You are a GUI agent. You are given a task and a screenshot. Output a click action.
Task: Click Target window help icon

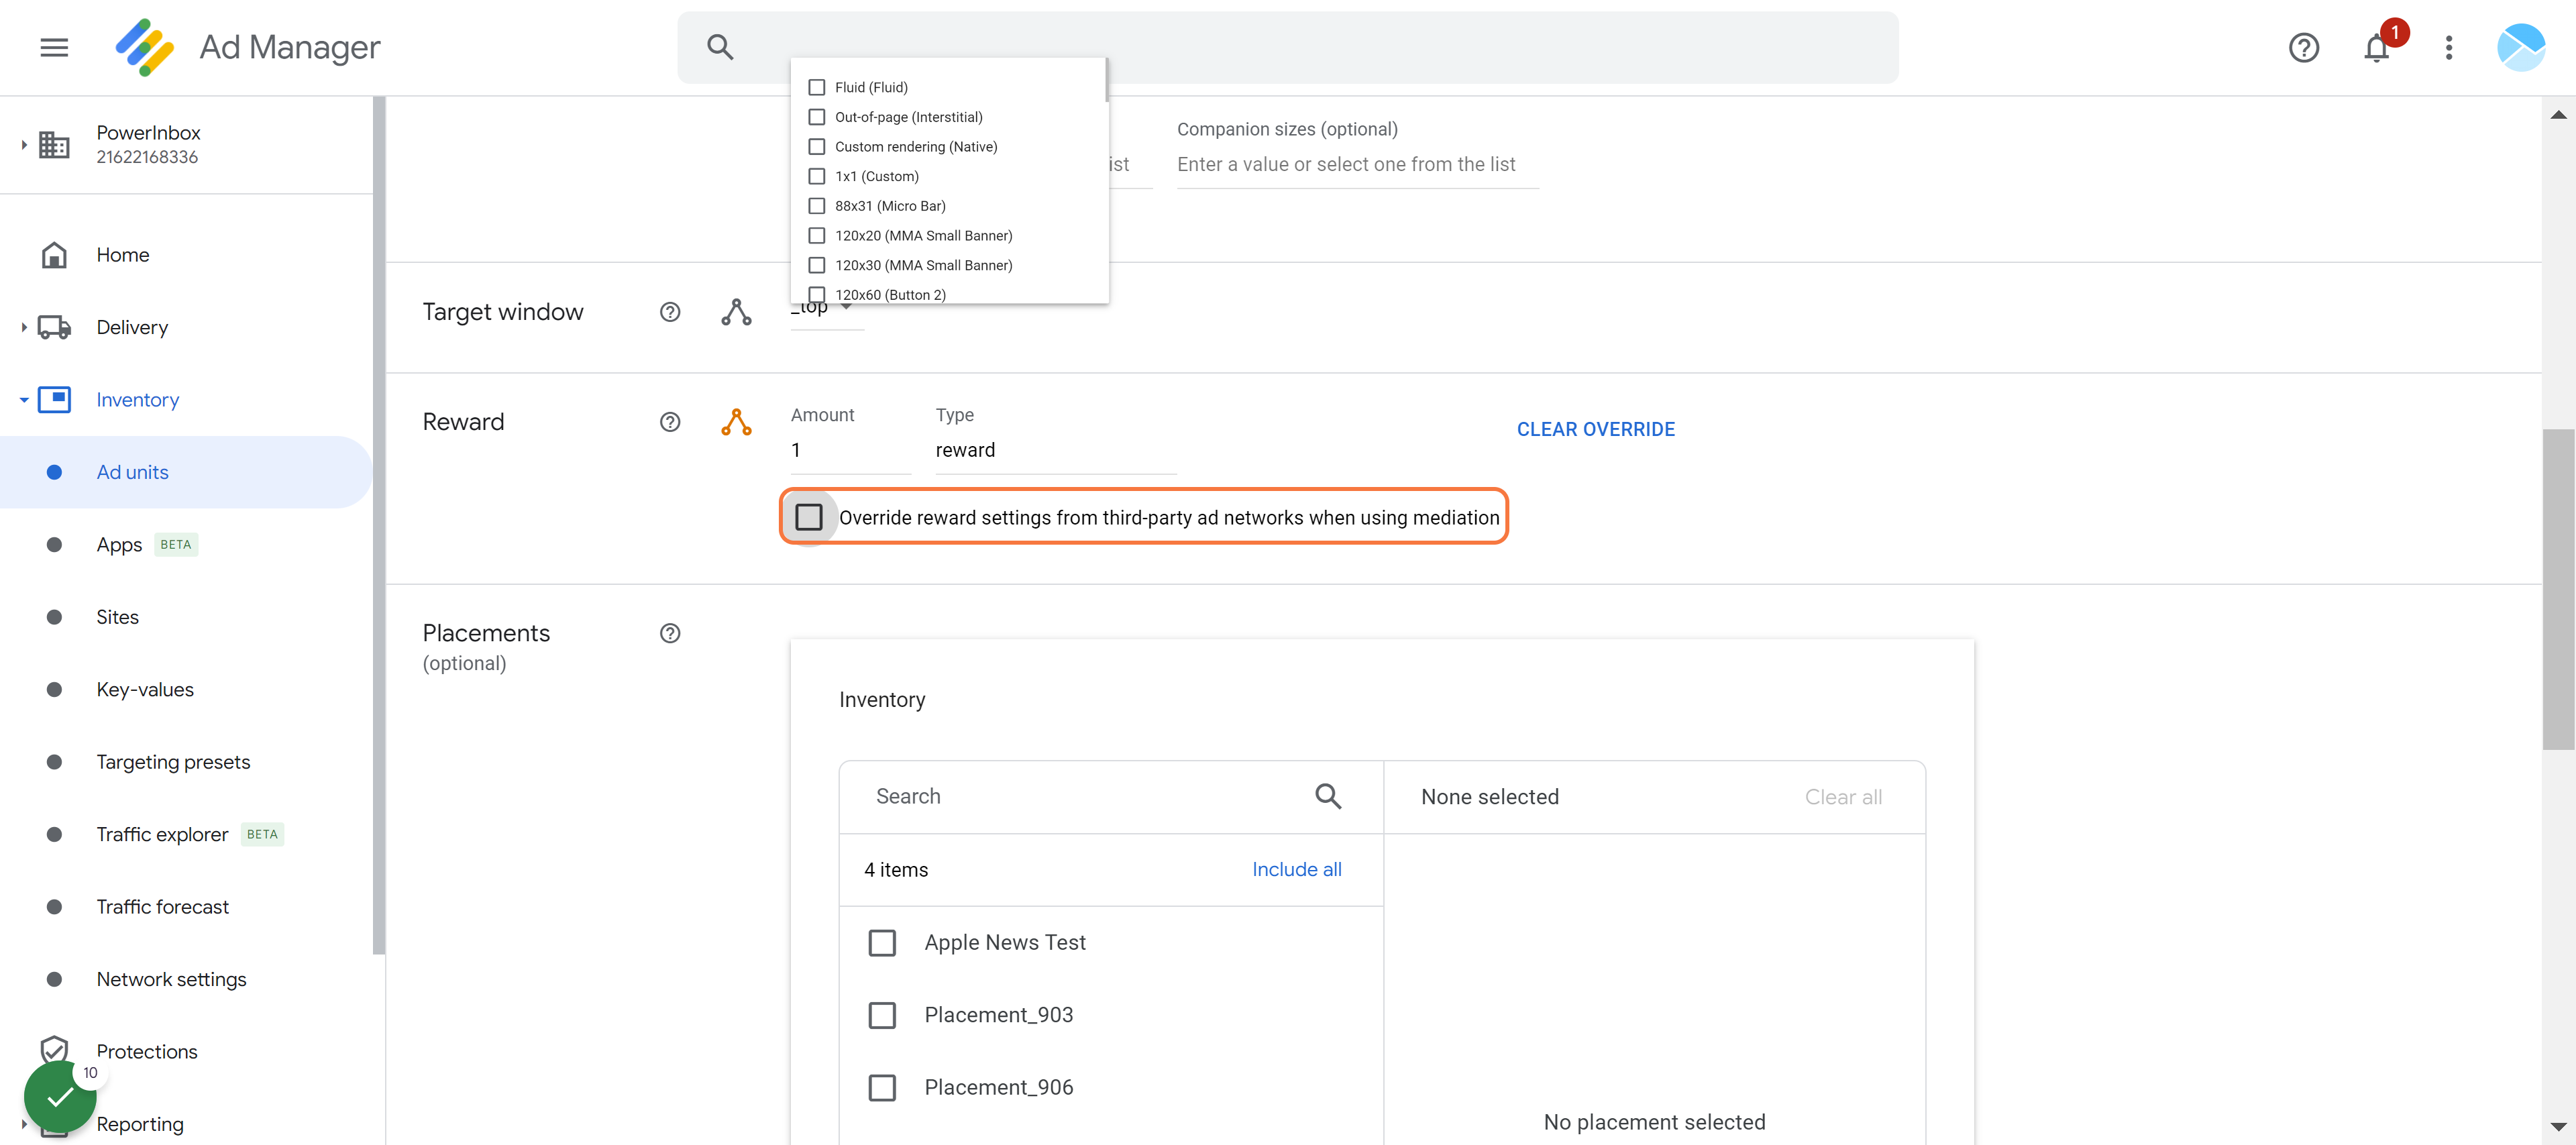[670, 312]
